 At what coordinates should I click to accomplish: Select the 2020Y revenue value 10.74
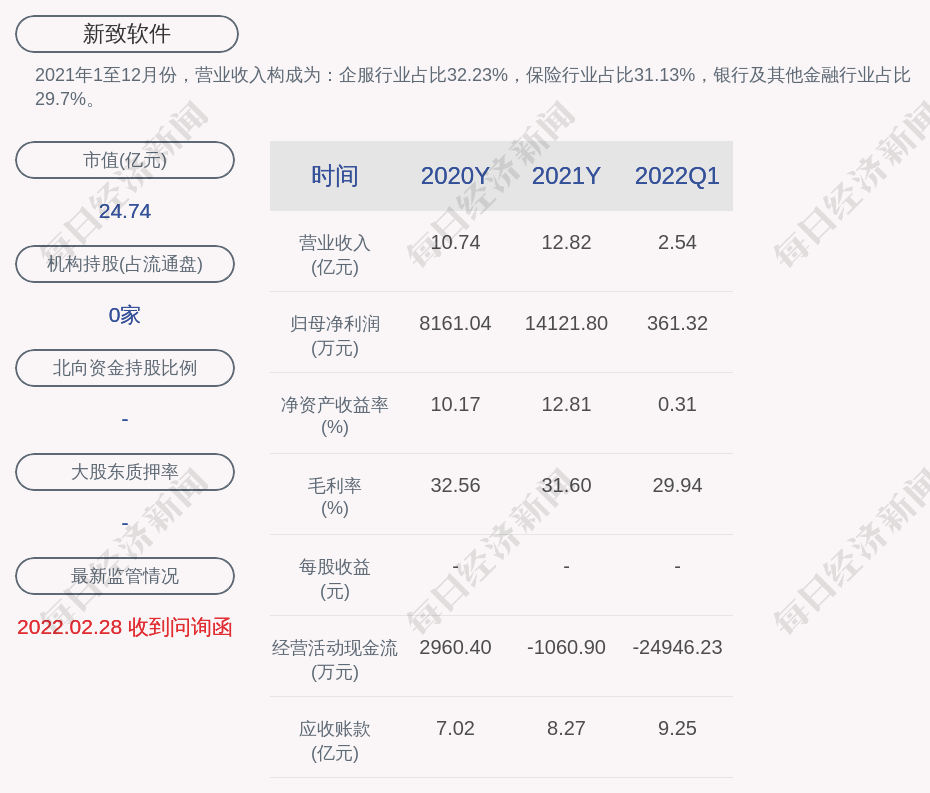[x=455, y=243]
